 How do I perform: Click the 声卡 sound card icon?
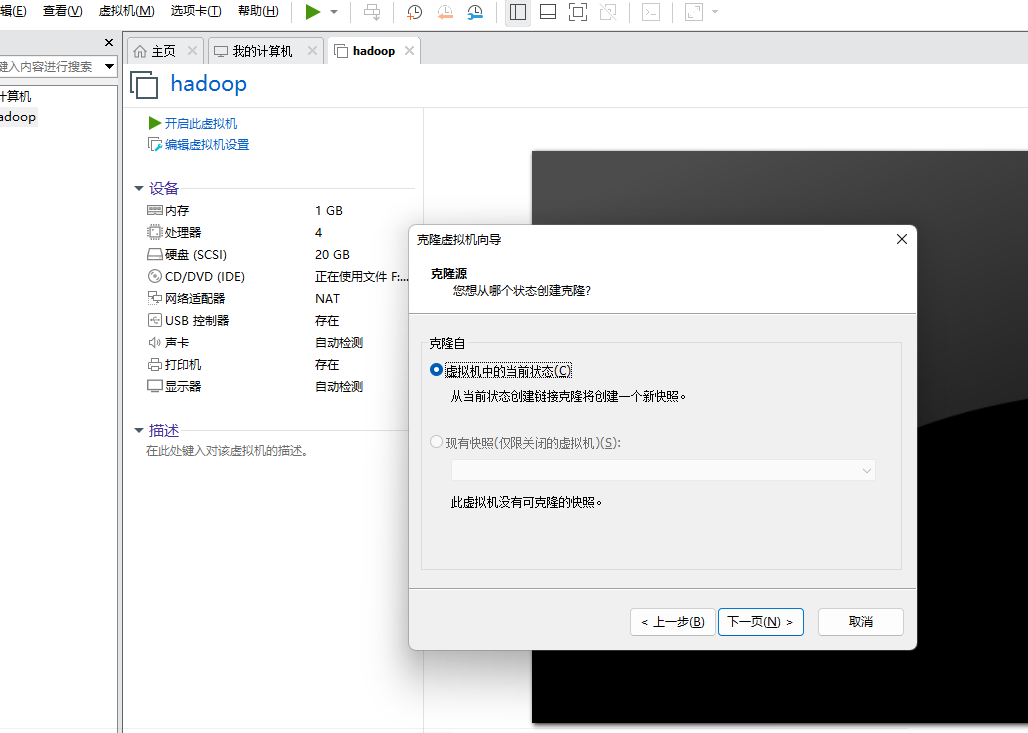click(155, 342)
